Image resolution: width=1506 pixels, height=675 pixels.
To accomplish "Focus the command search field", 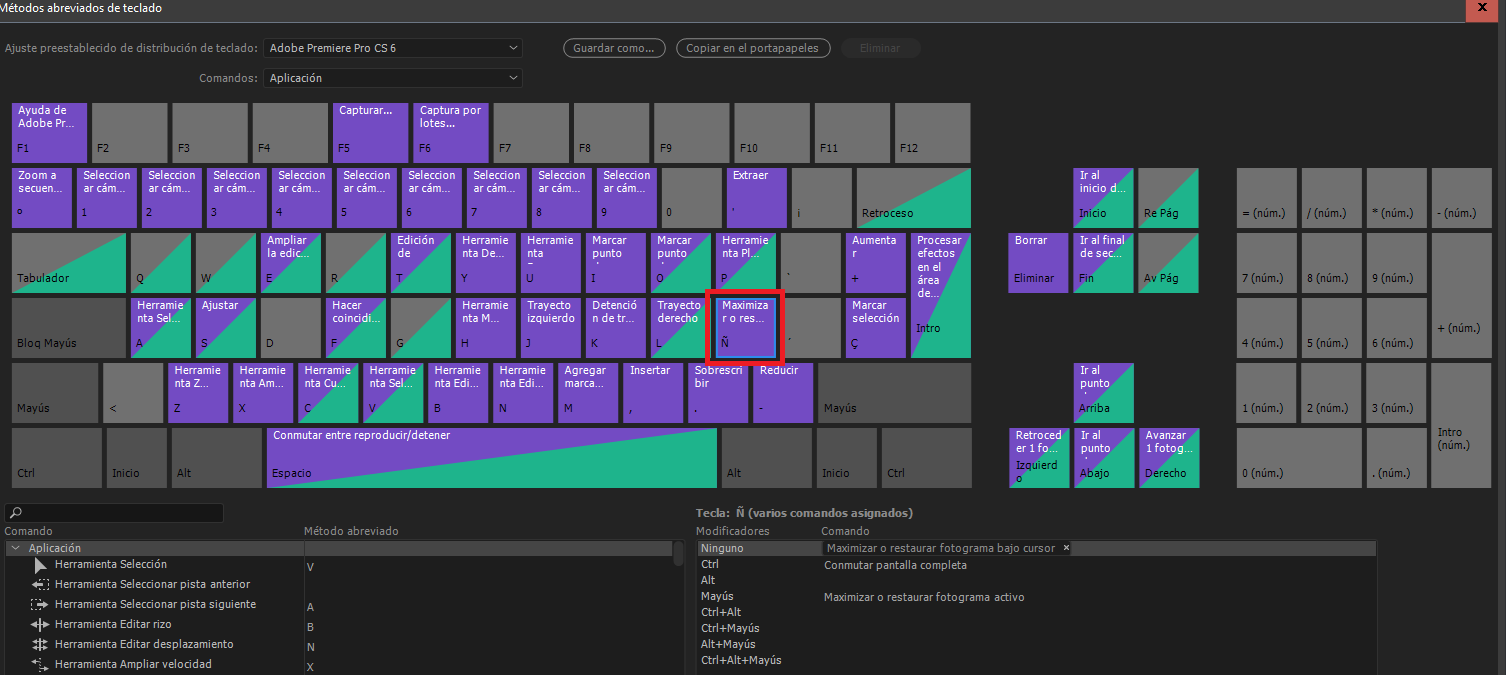I will pos(114,513).
